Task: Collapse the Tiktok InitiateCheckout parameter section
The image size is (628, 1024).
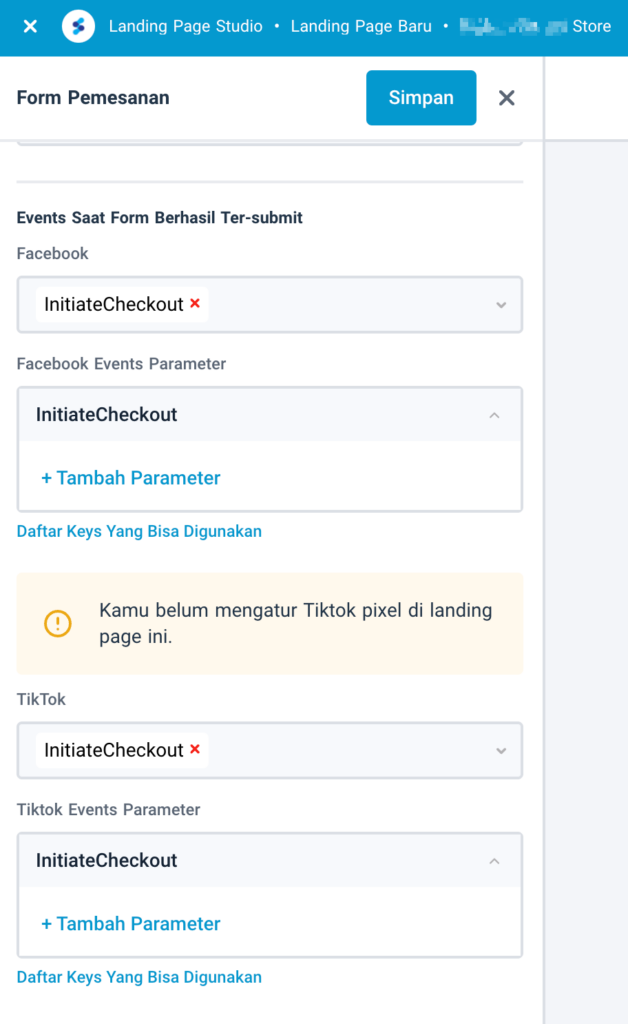Action: [494, 860]
